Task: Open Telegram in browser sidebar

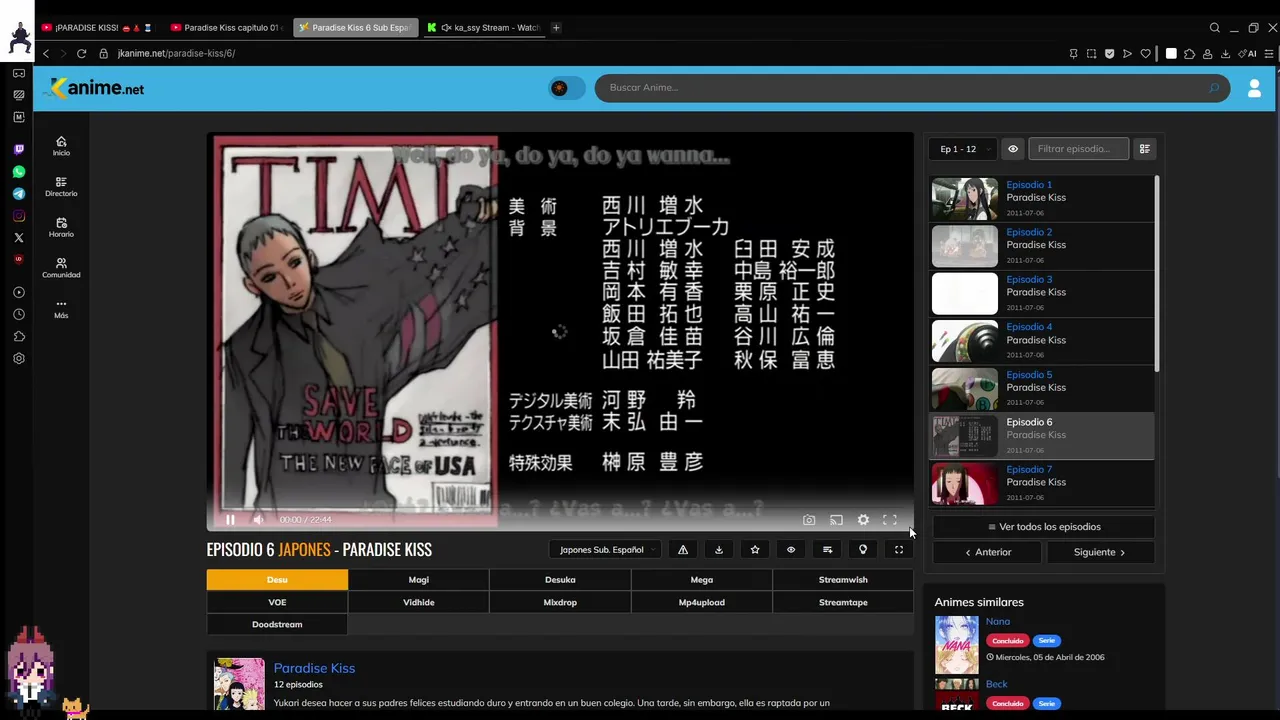Action: [x=18, y=194]
